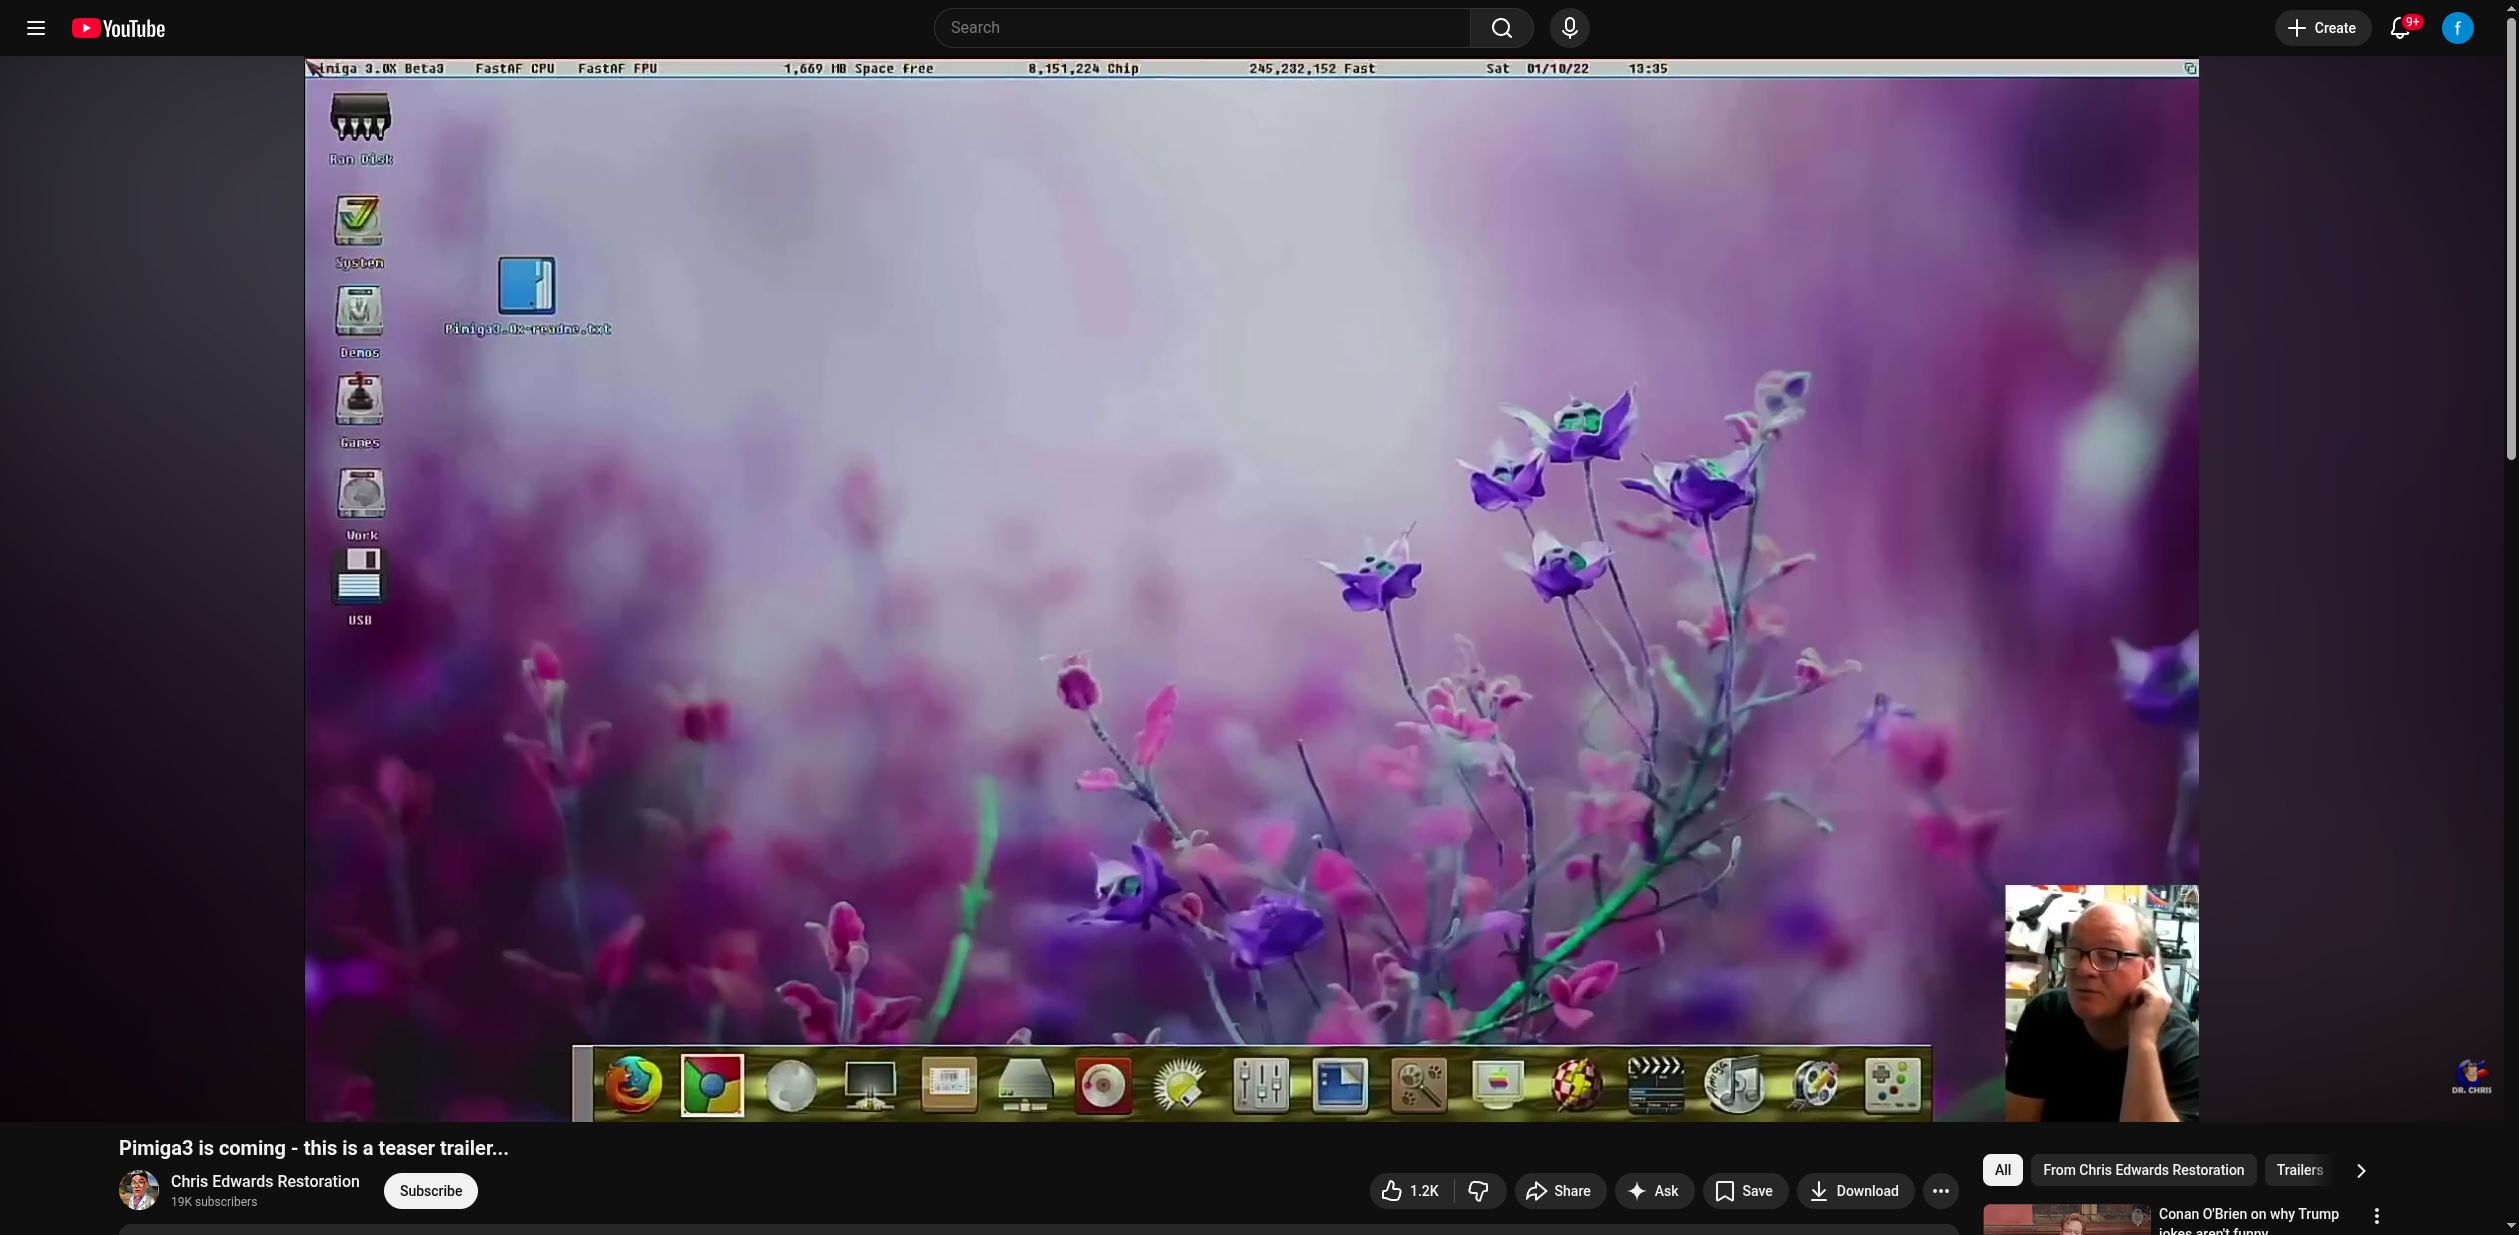
Task: Expand the YouTube guide hamburger menu
Action: (36, 27)
